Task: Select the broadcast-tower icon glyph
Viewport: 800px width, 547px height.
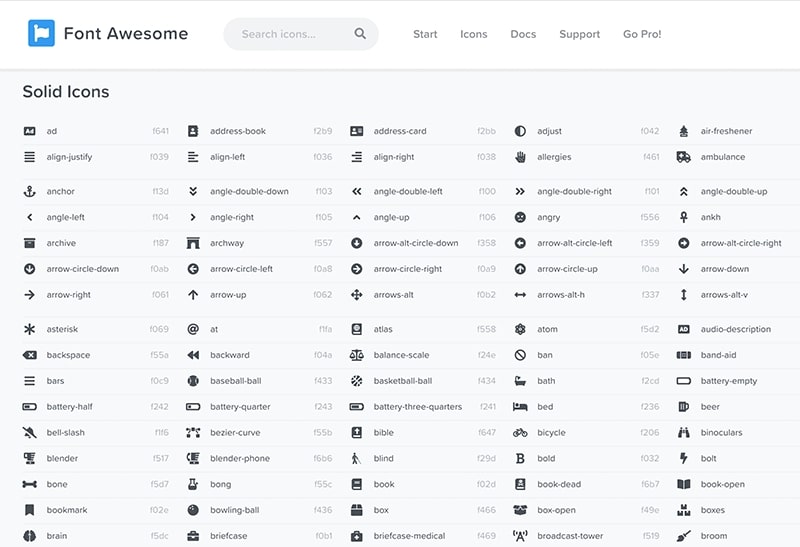Action: [520, 536]
